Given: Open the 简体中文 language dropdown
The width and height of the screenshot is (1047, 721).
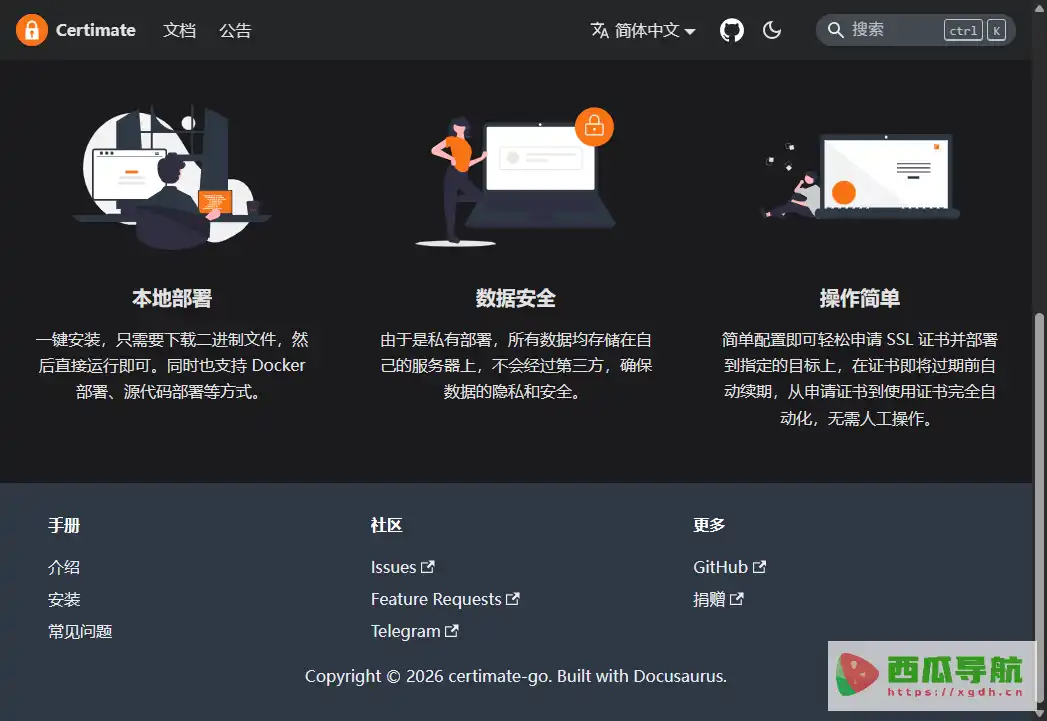Looking at the screenshot, I should point(643,30).
